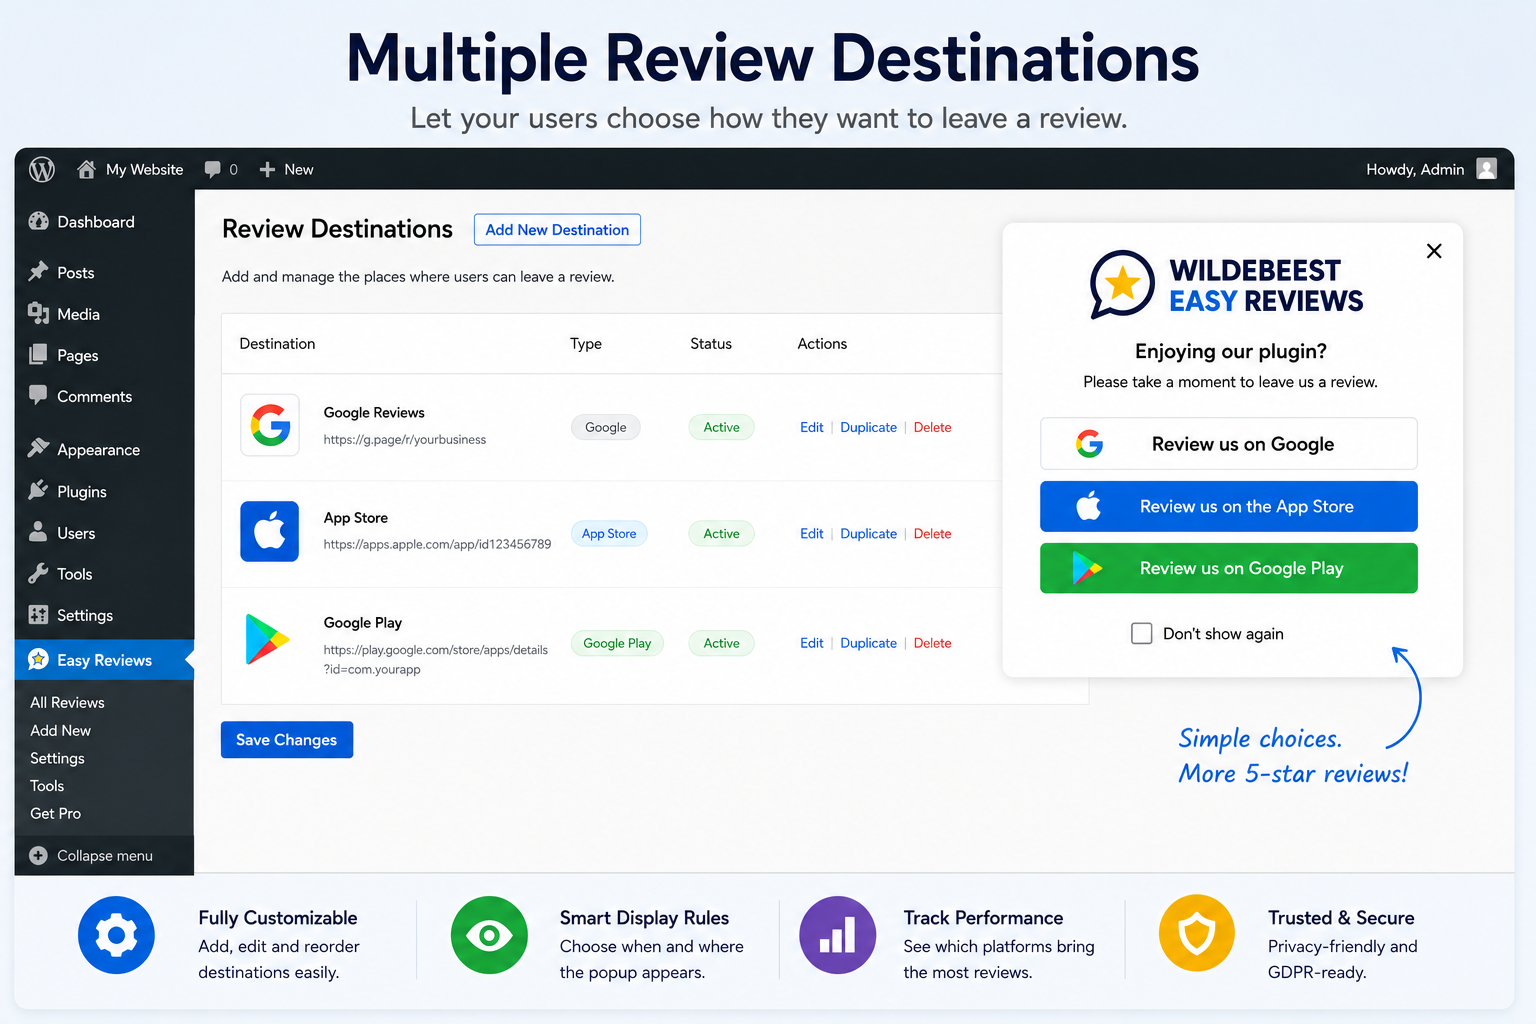
Task: Duplicate the Google Play destination
Action: [x=868, y=643]
